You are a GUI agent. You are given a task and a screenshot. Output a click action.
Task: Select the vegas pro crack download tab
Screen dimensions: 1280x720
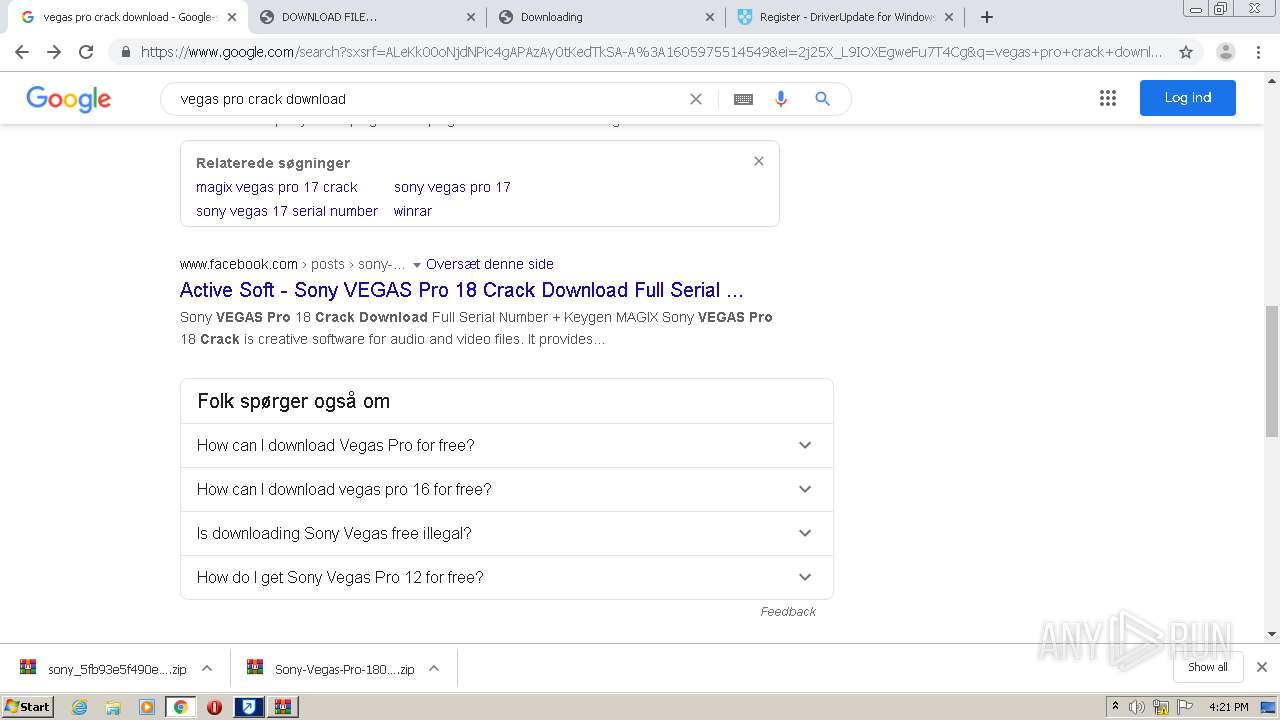pos(128,17)
